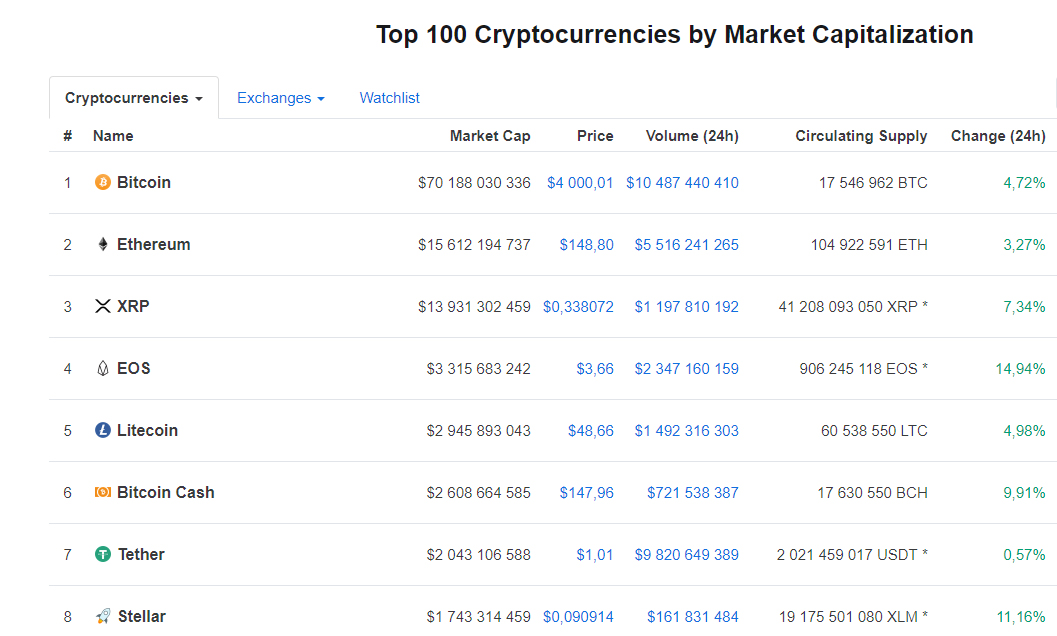Screen dimensions: 1057x636
Task: Select supply 17 546 962 BTC
Action: tap(873, 183)
